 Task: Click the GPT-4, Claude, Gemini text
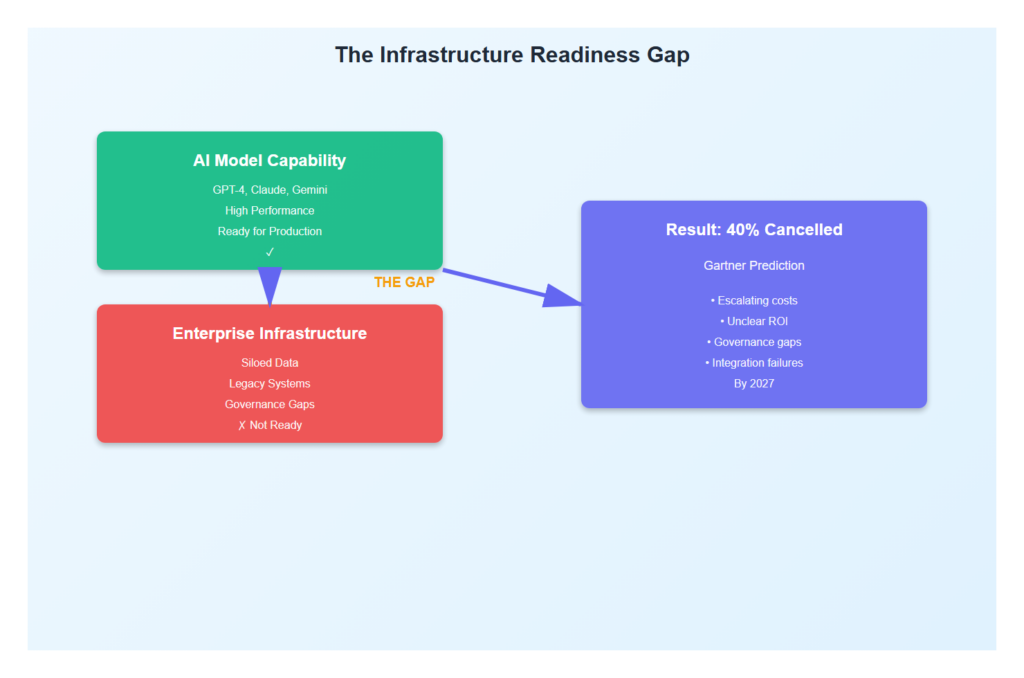click(269, 190)
